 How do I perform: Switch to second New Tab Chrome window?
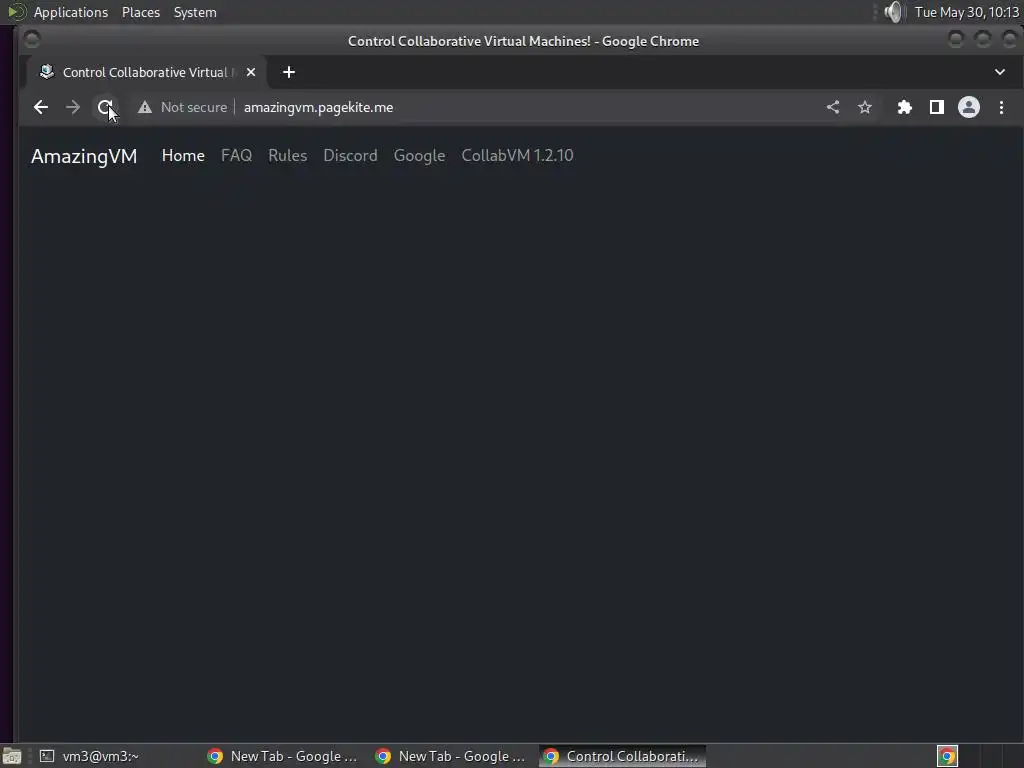coord(450,756)
